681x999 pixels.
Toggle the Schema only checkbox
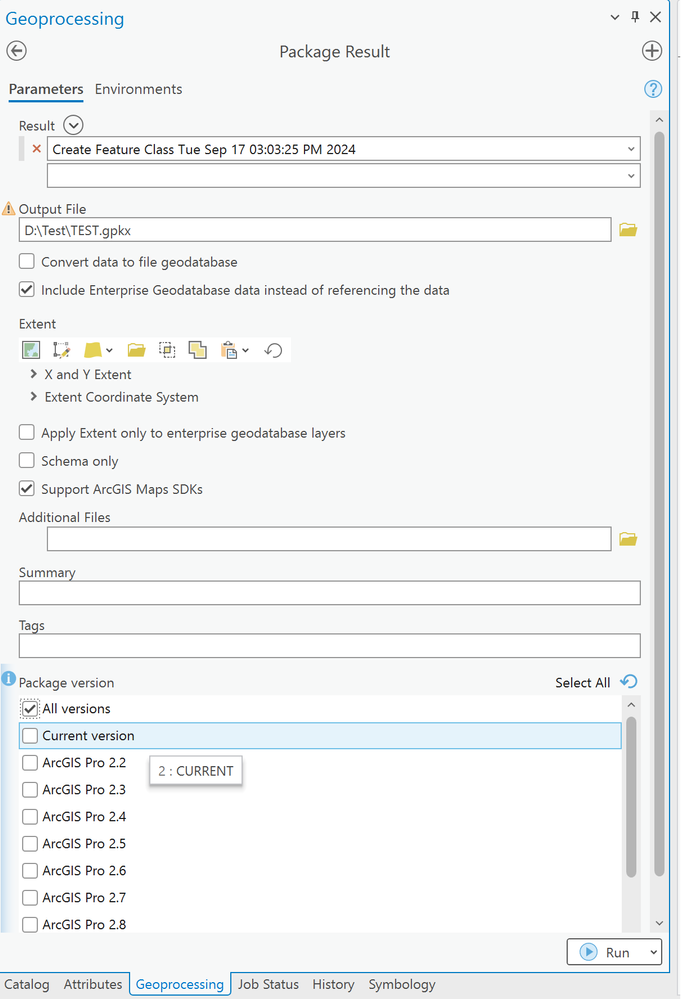pos(27,461)
